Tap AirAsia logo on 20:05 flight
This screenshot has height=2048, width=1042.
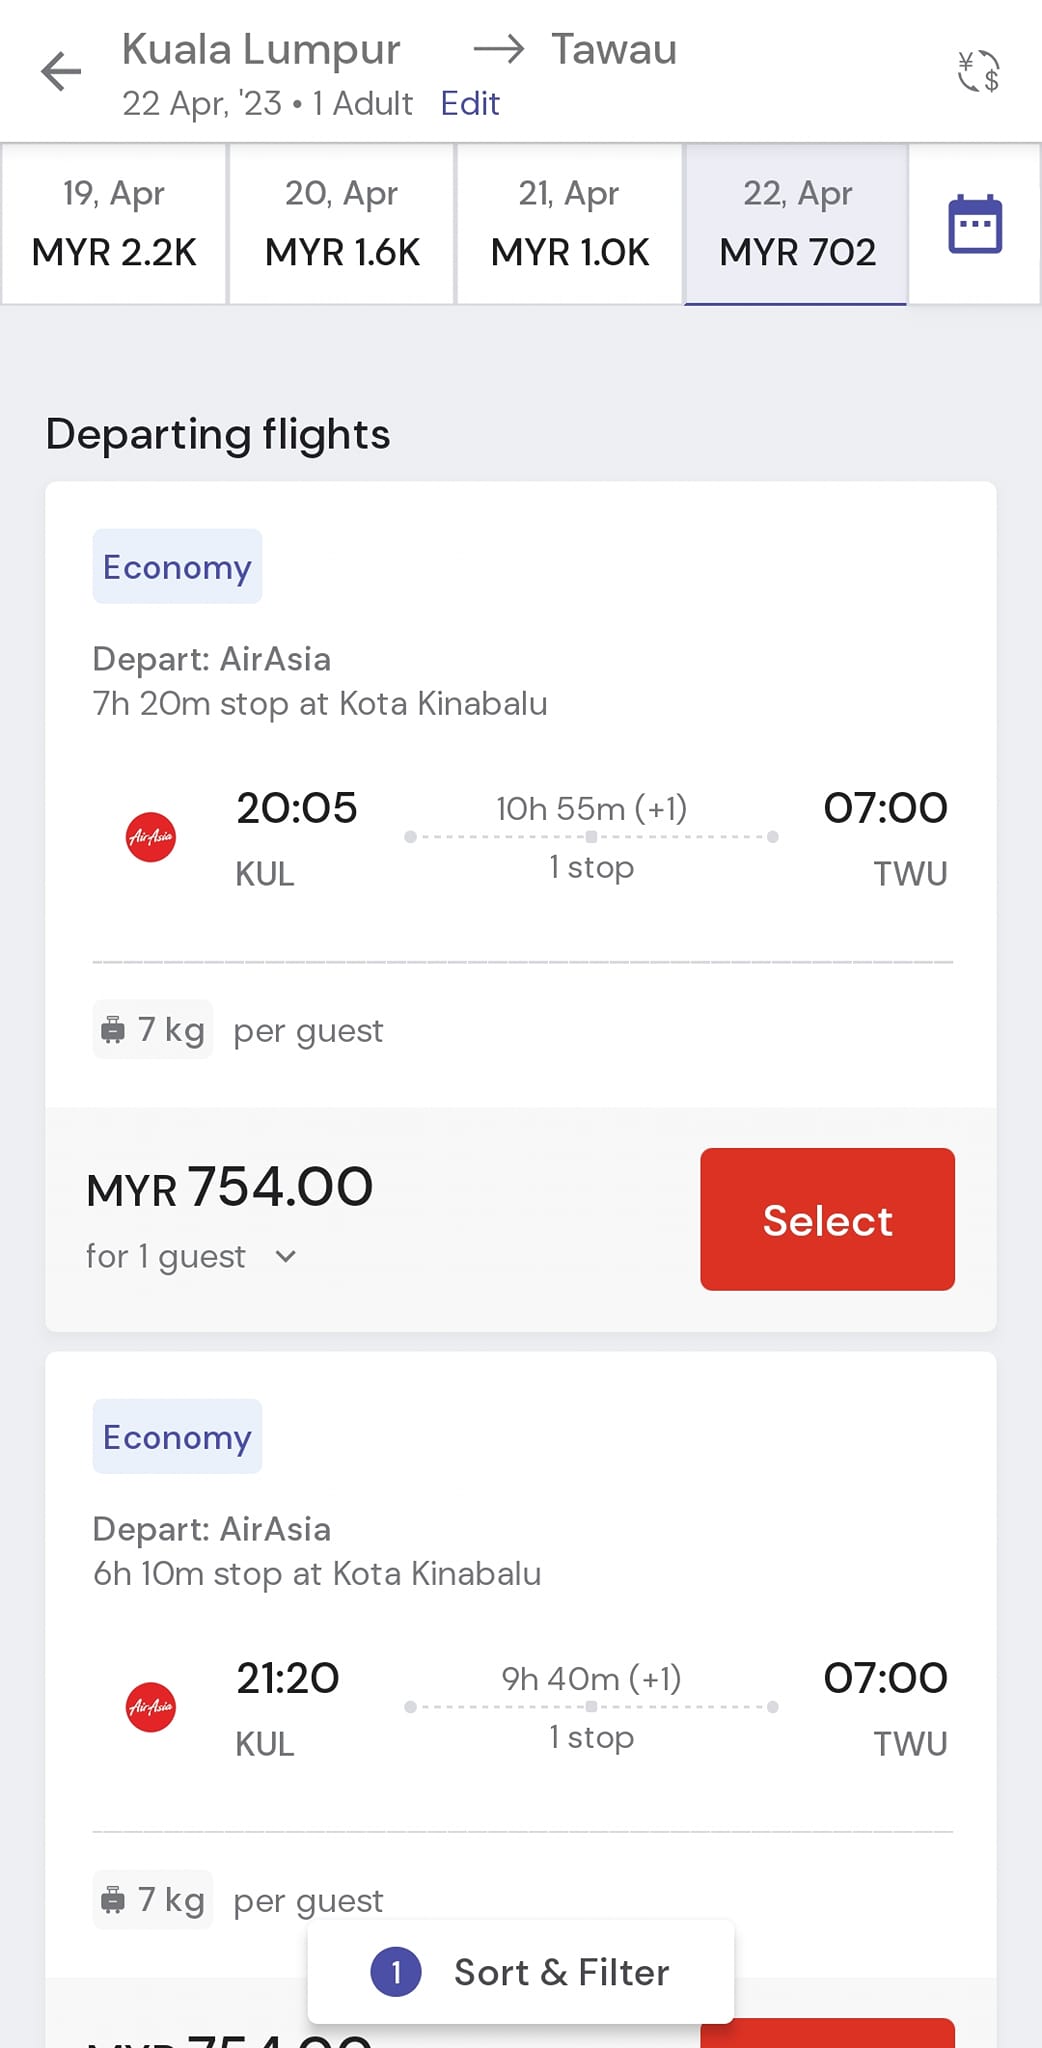[151, 837]
